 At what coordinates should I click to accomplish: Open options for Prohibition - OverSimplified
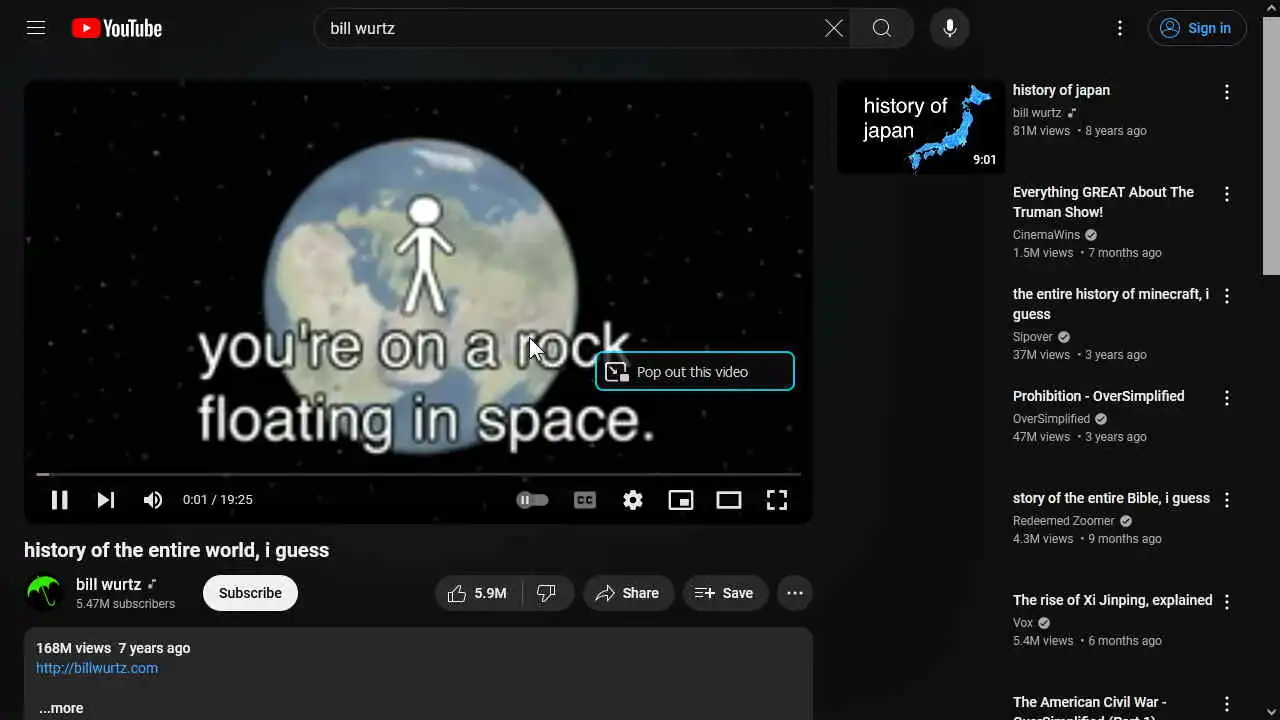[1227, 398]
